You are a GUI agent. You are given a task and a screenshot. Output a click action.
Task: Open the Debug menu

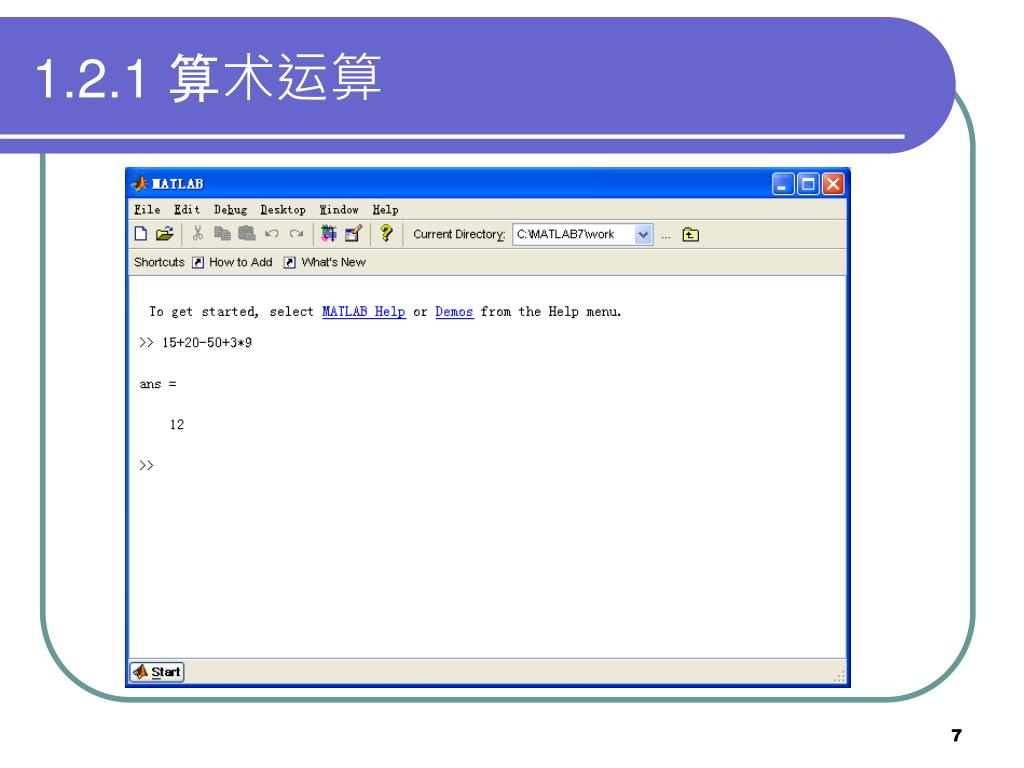pos(231,210)
